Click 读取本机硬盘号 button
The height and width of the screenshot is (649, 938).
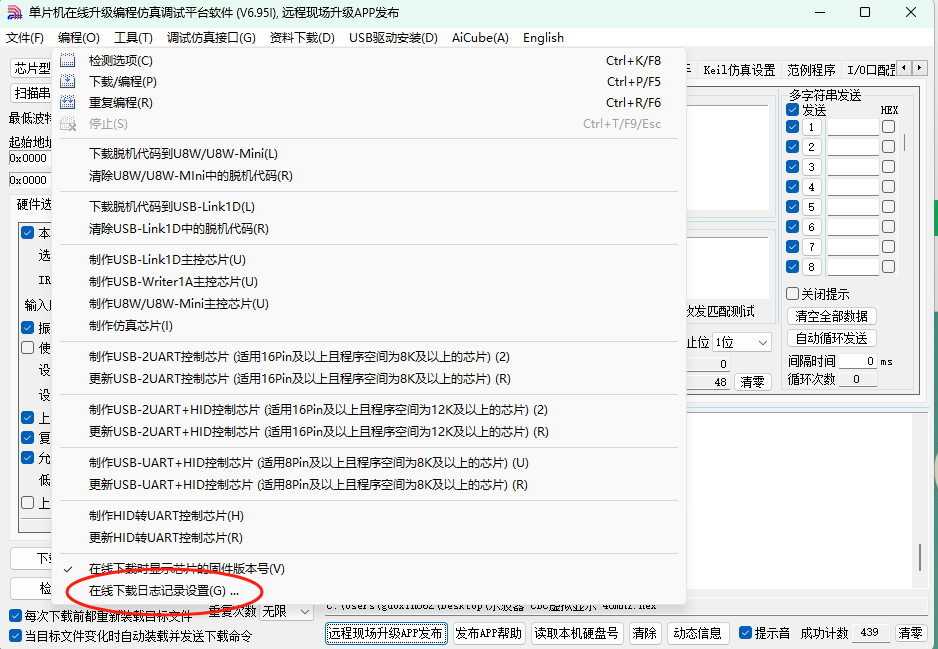click(x=577, y=633)
